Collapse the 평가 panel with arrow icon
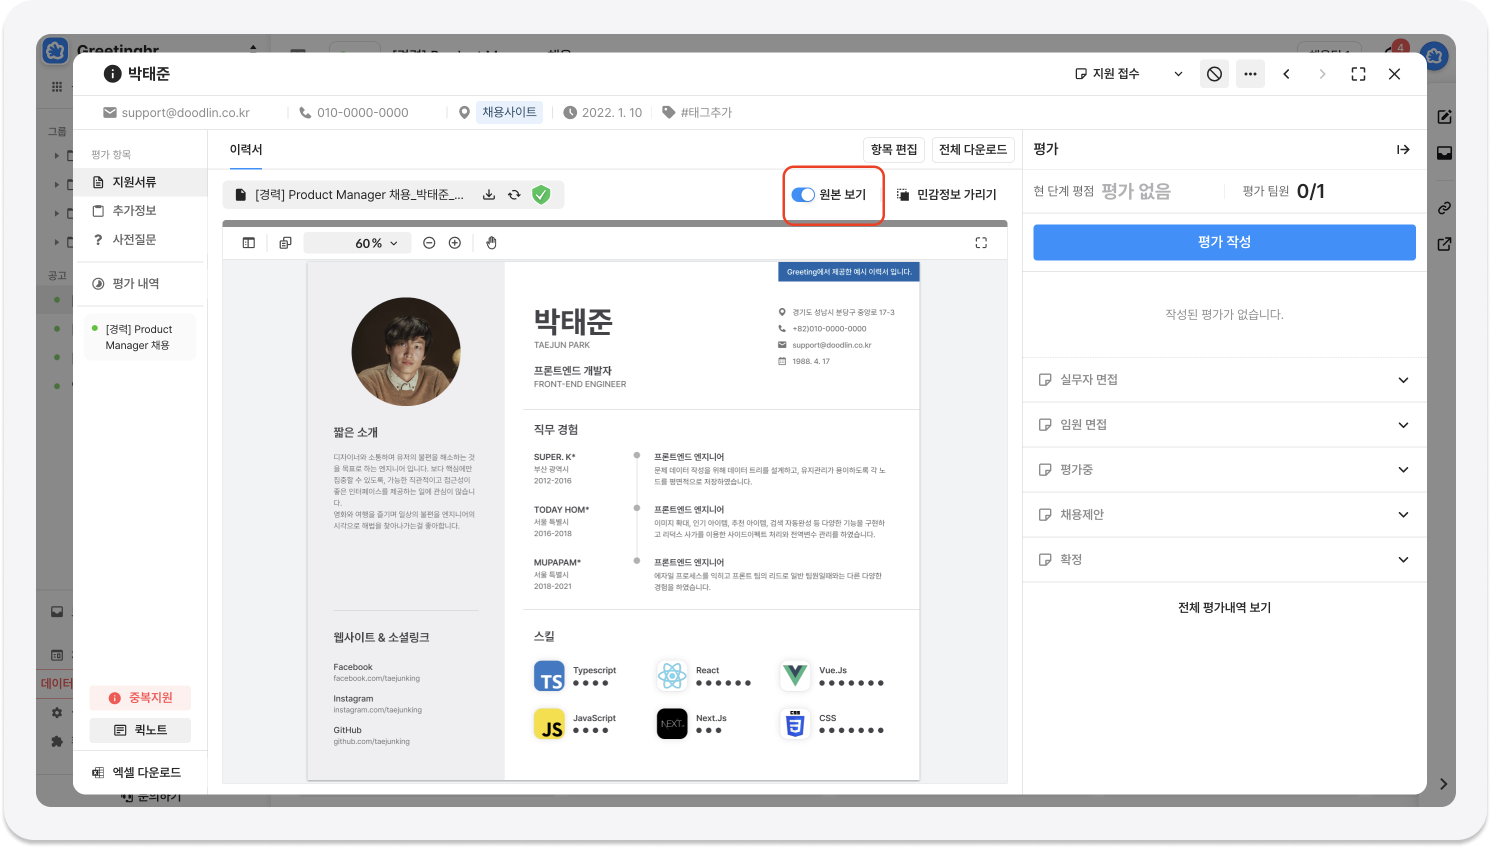1491x848 pixels. 1403,150
